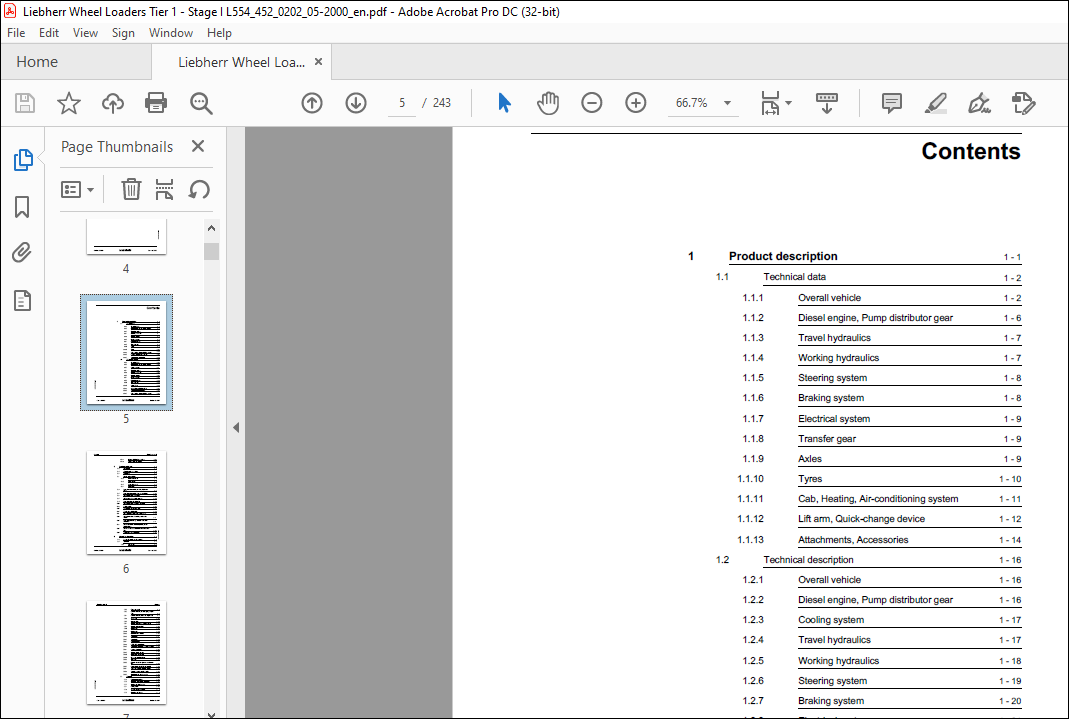Open the File menu
Viewport: 1069px width, 719px height.
tap(16, 33)
